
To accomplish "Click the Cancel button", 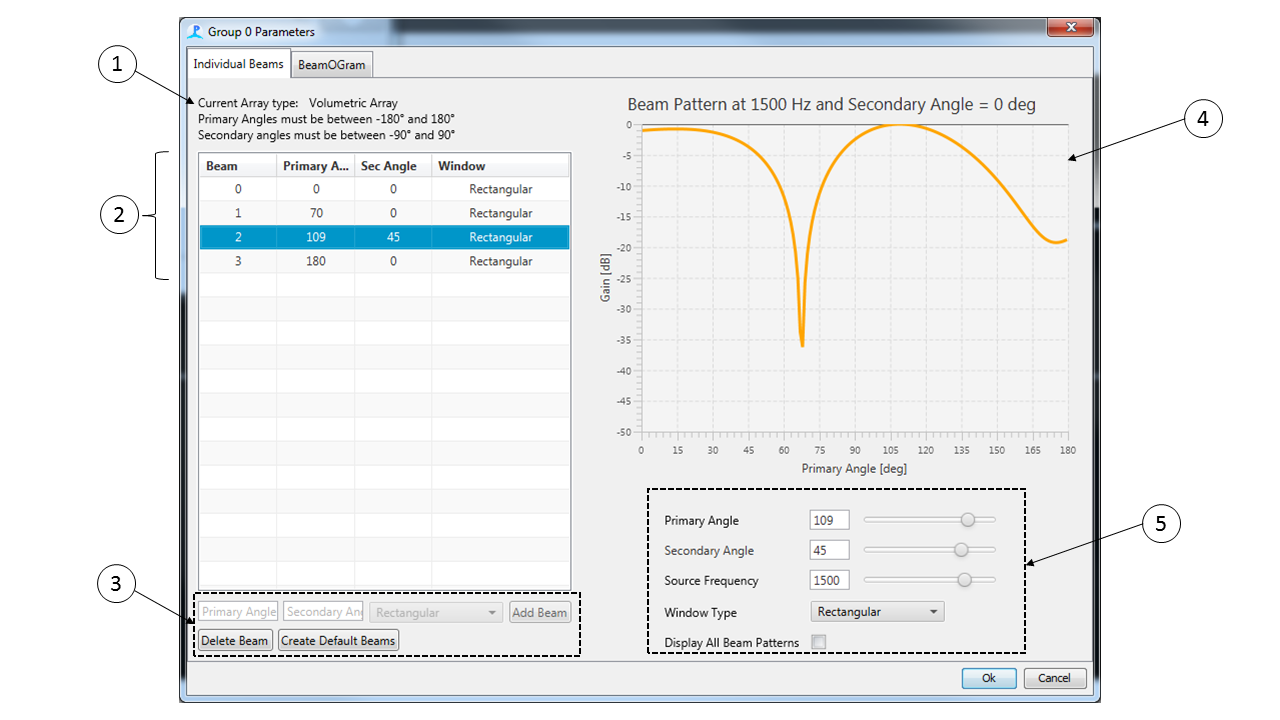I will pos(1054,678).
